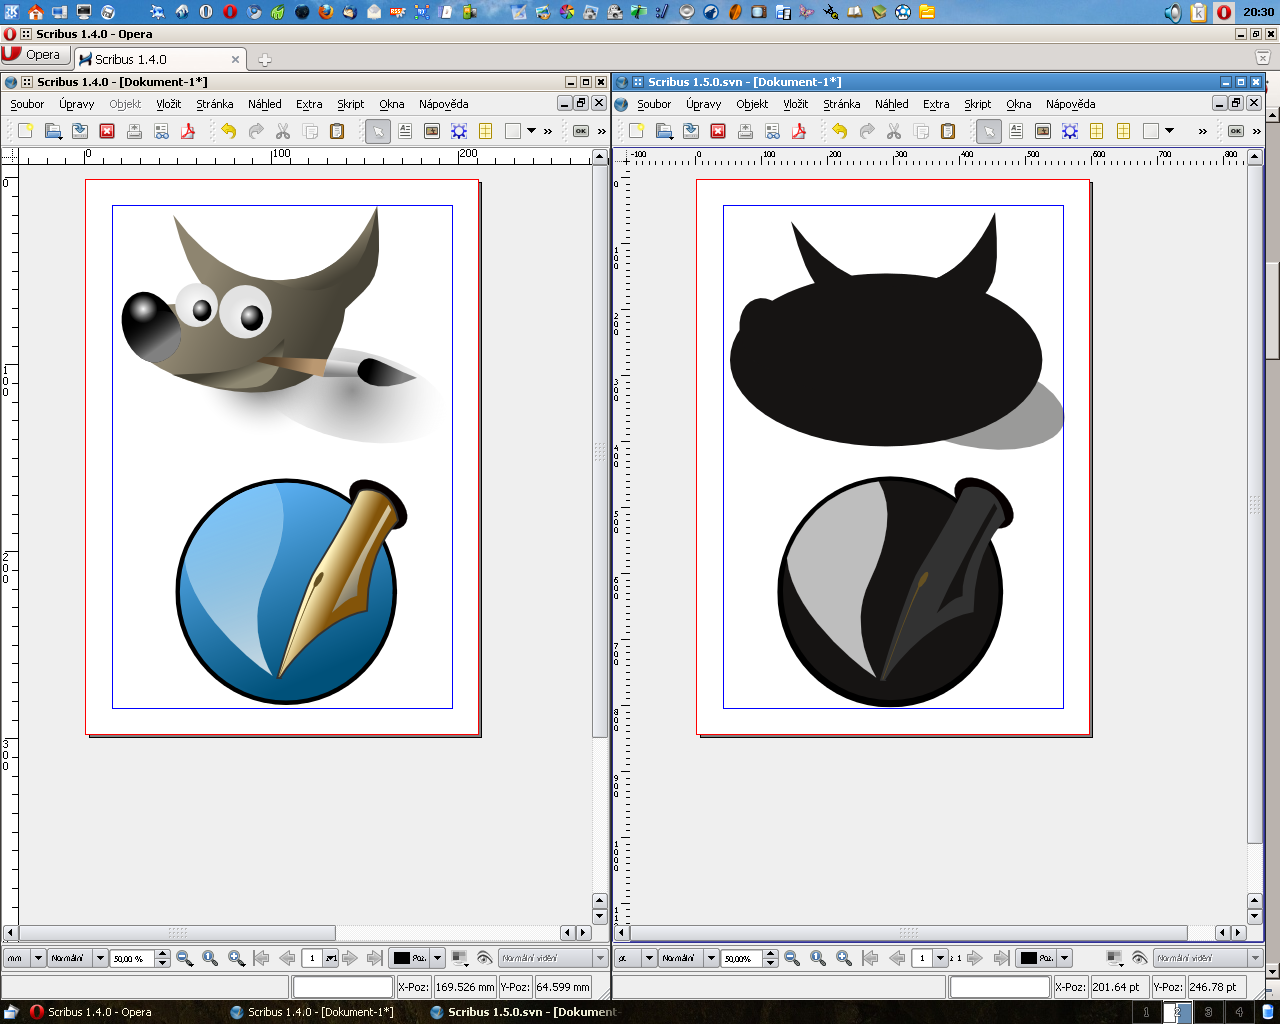Click Paste clipboard icon in Scribus 1.4.0 toolbar

click(337, 131)
